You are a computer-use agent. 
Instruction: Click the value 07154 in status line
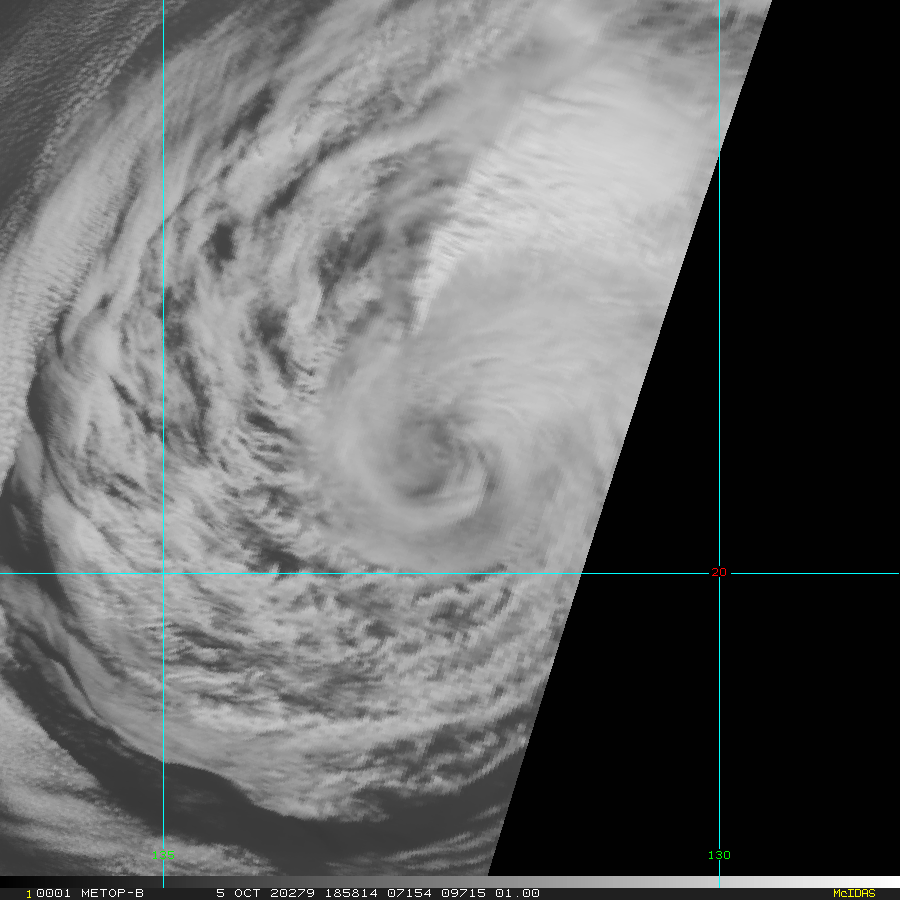pos(409,893)
